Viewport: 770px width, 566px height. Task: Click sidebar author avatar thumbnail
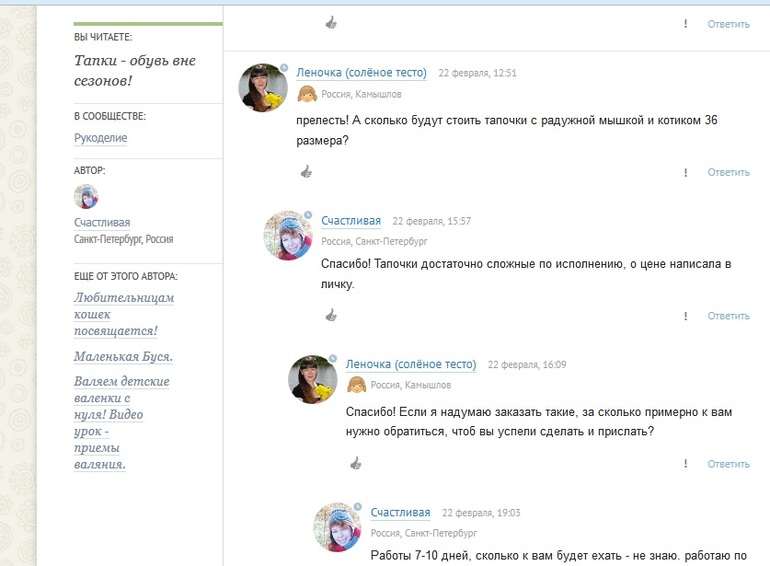pyautogui.click(x=86, y=196)
